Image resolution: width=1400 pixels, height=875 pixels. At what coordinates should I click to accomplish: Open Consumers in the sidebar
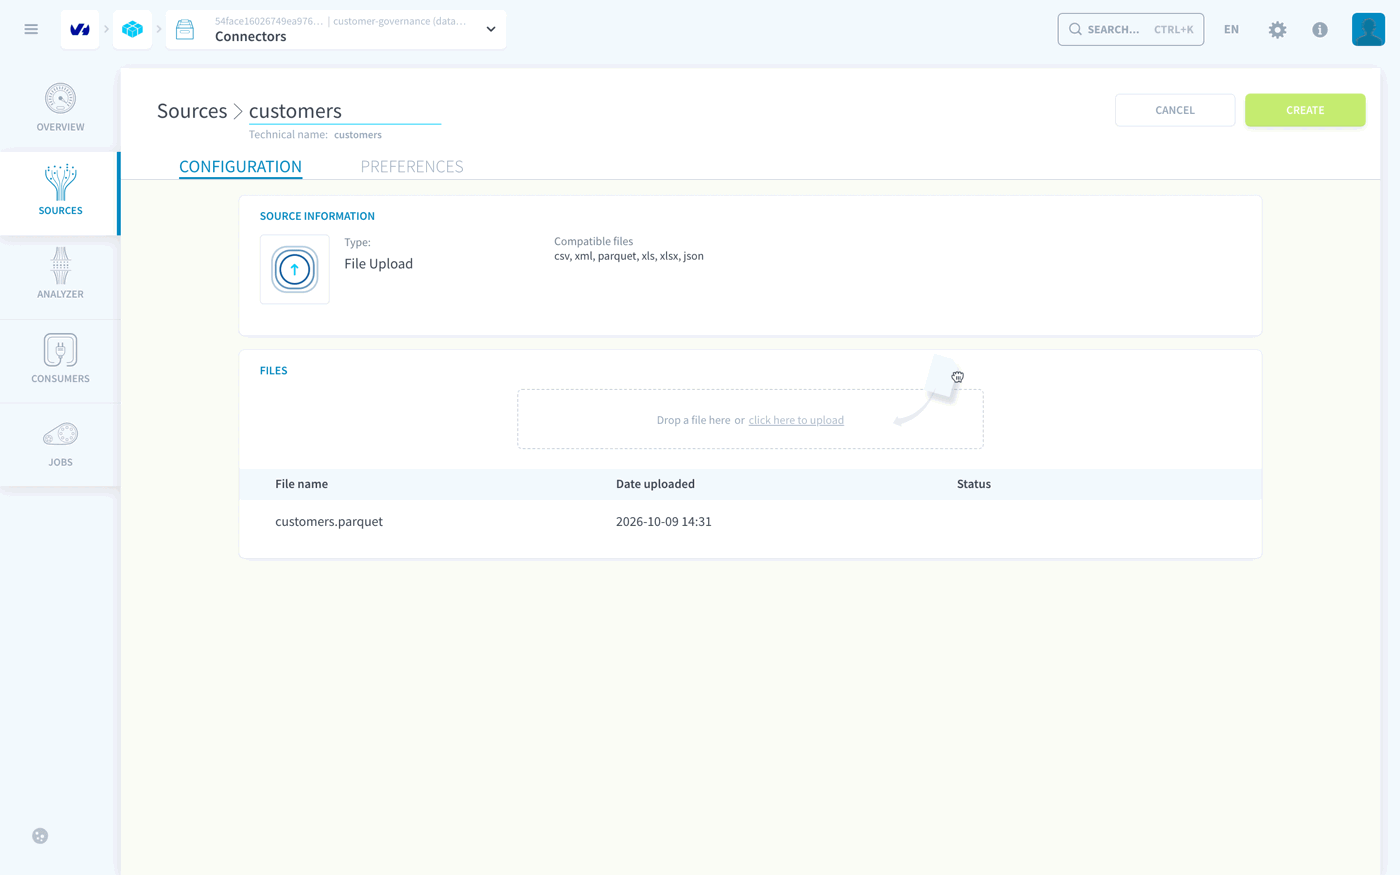pos(60,359)
